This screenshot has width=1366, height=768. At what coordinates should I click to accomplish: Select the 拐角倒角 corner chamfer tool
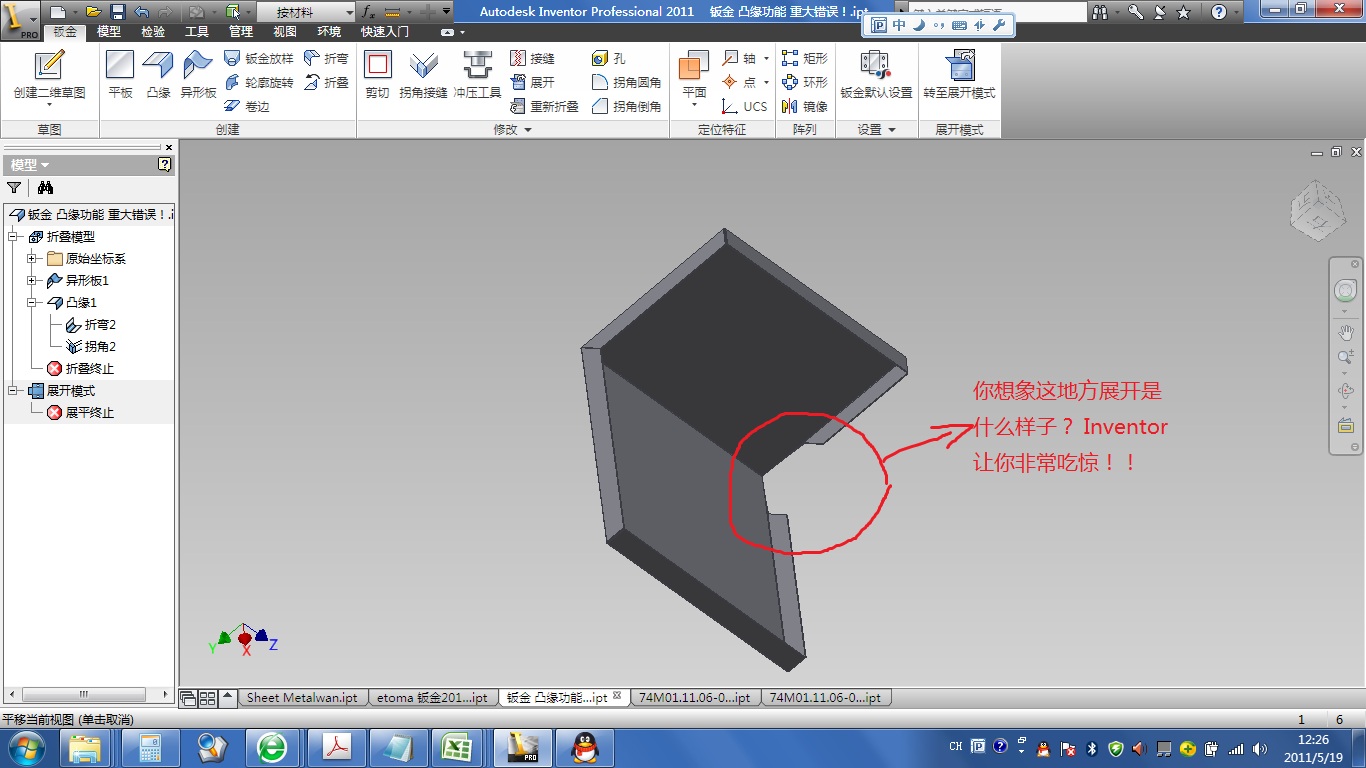click(627, 106)
